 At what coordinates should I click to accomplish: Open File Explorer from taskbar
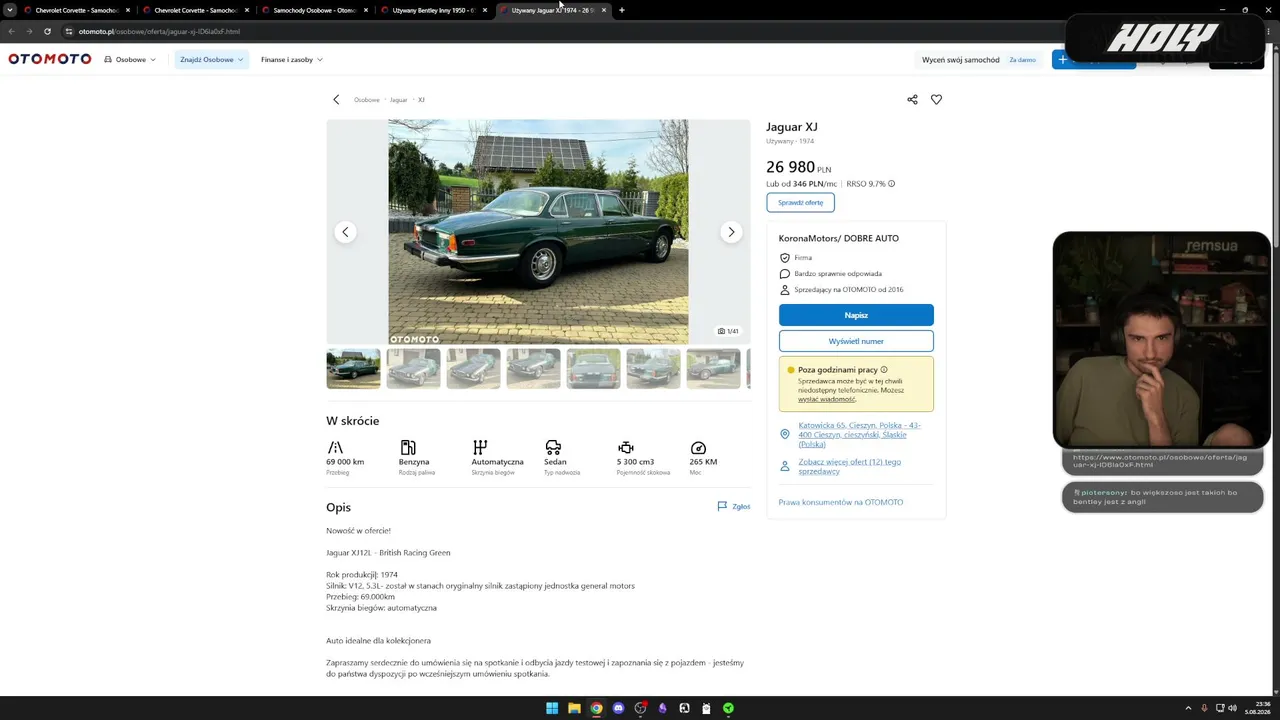tap(574, 708)
